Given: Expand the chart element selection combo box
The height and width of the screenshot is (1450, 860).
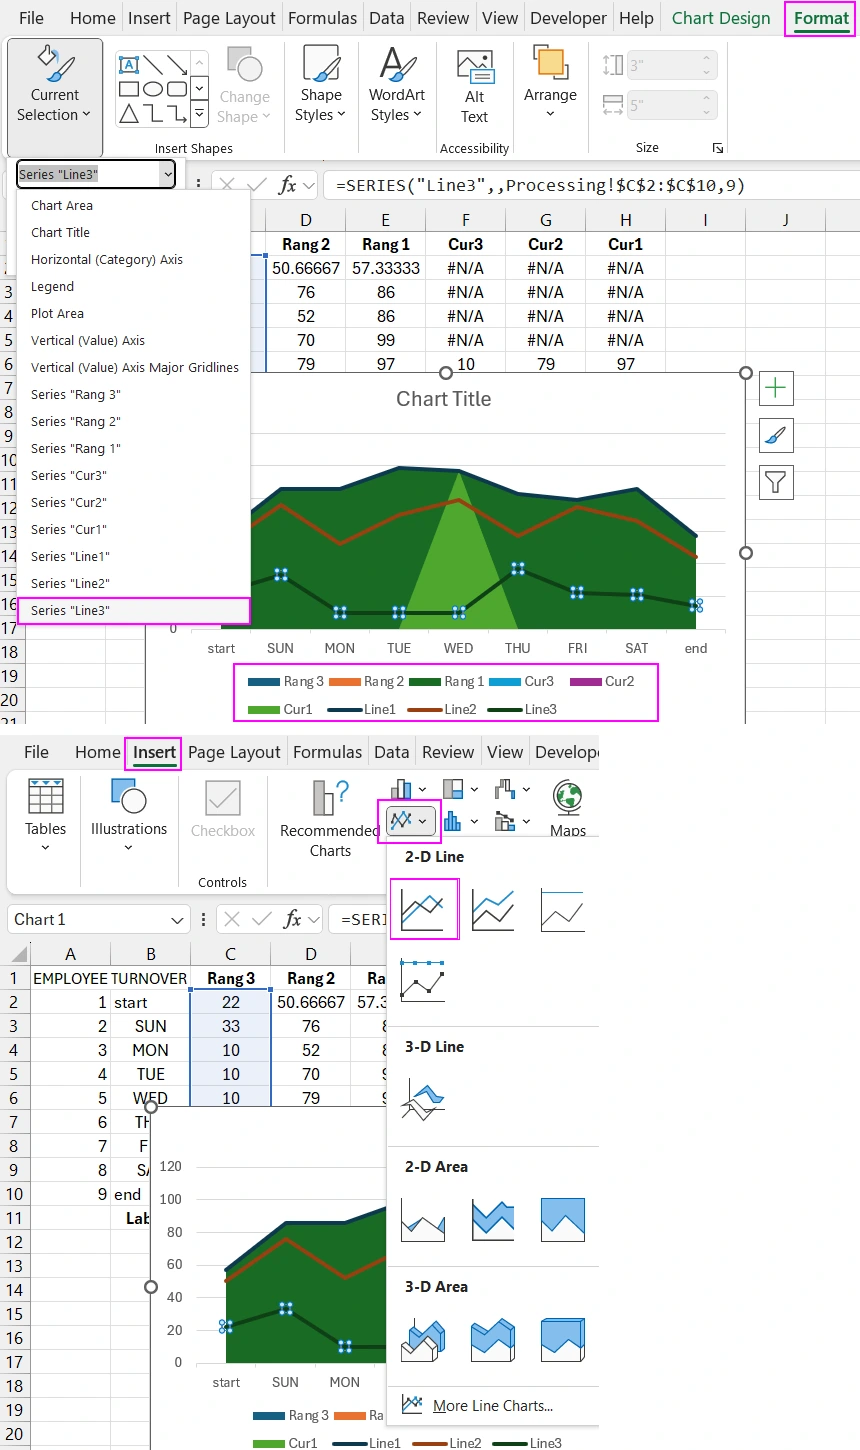Looking at the screenshot, I should pyautogui.click(x=167, y=175).
